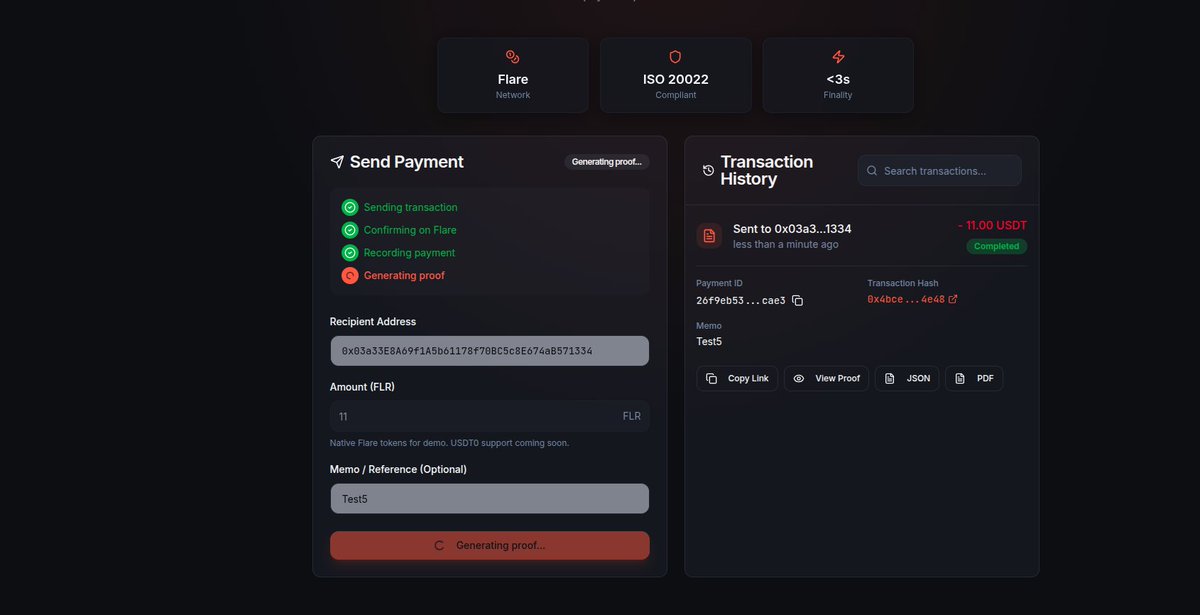Click the Amount (FLR) input field
1200x615 pixels.
(490, 416)
